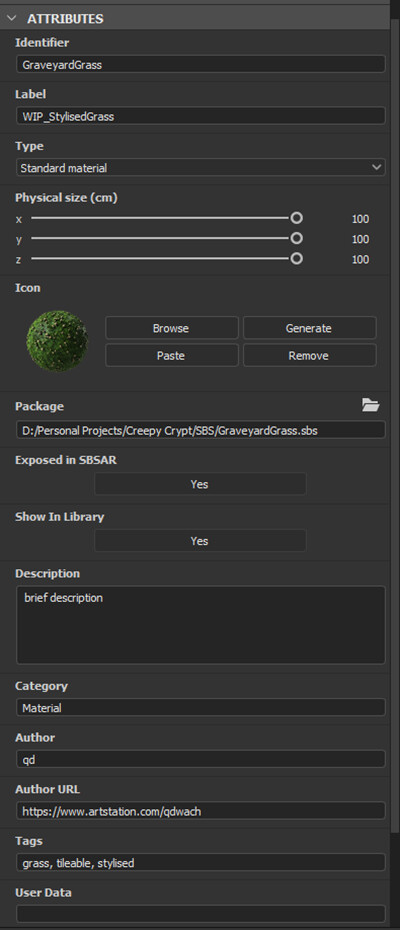The image size is (400, 930).
Task: Click the grass sphere icon preview
Action: click(x=58, y=341)
